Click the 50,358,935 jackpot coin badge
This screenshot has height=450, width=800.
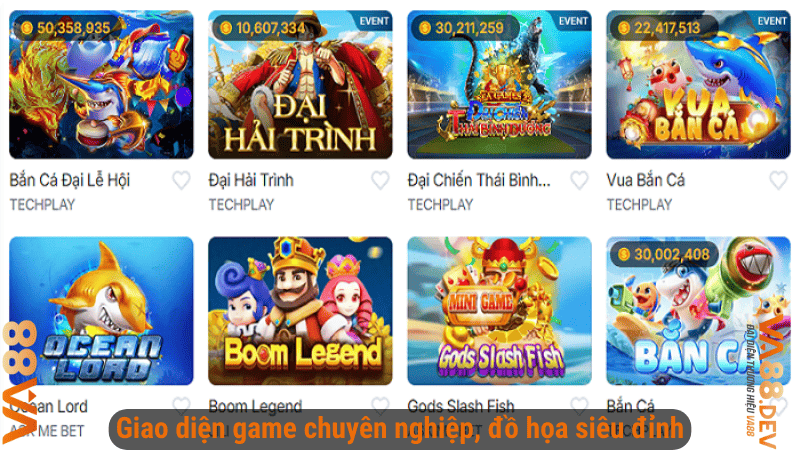tap(66, 28)
